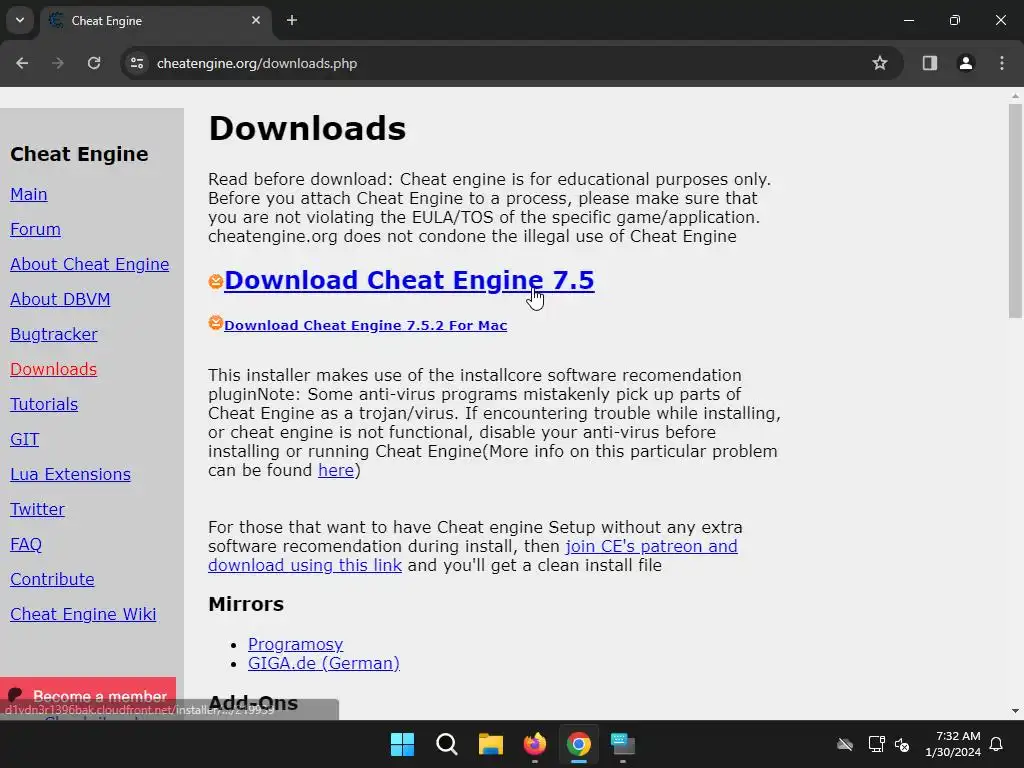Open GIT sidebar link
The width and height of the screenshot is (1024, 768).
25,439
